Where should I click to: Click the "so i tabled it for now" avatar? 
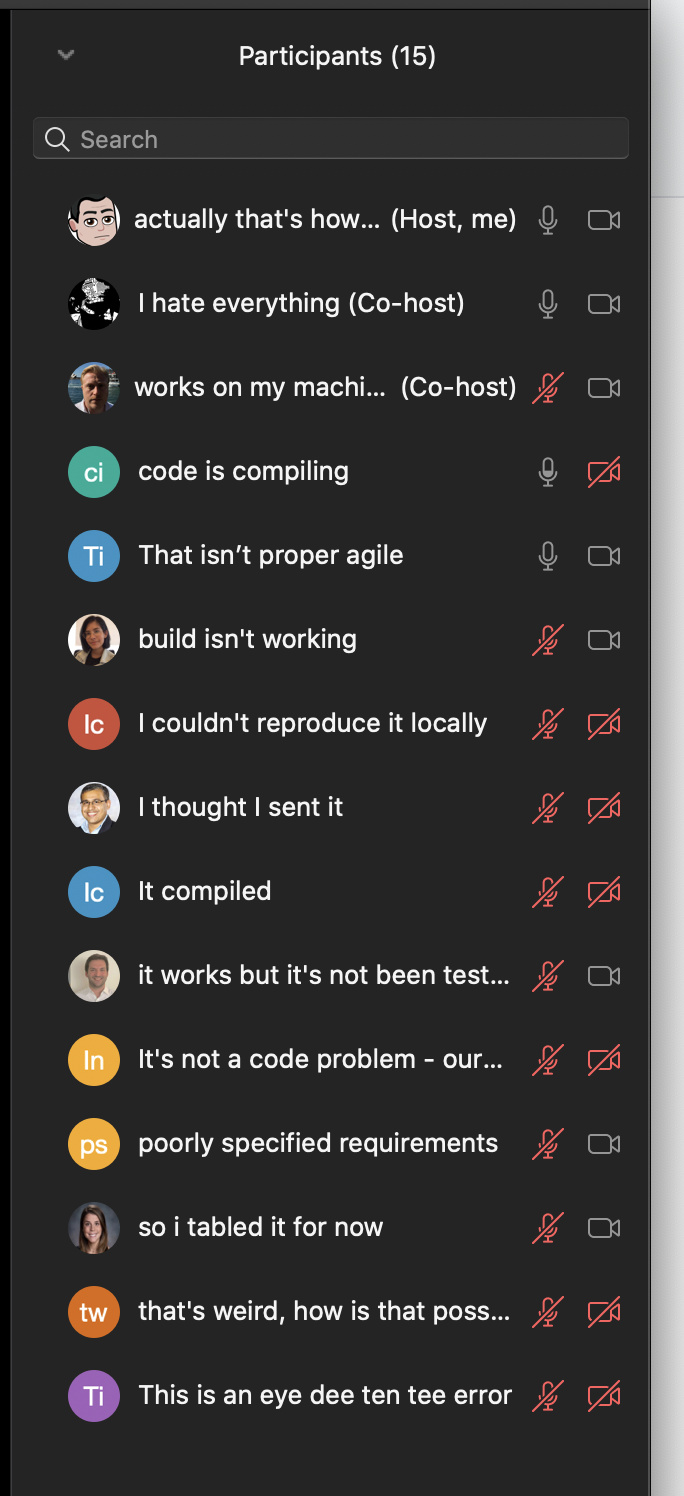[94, 1228]
